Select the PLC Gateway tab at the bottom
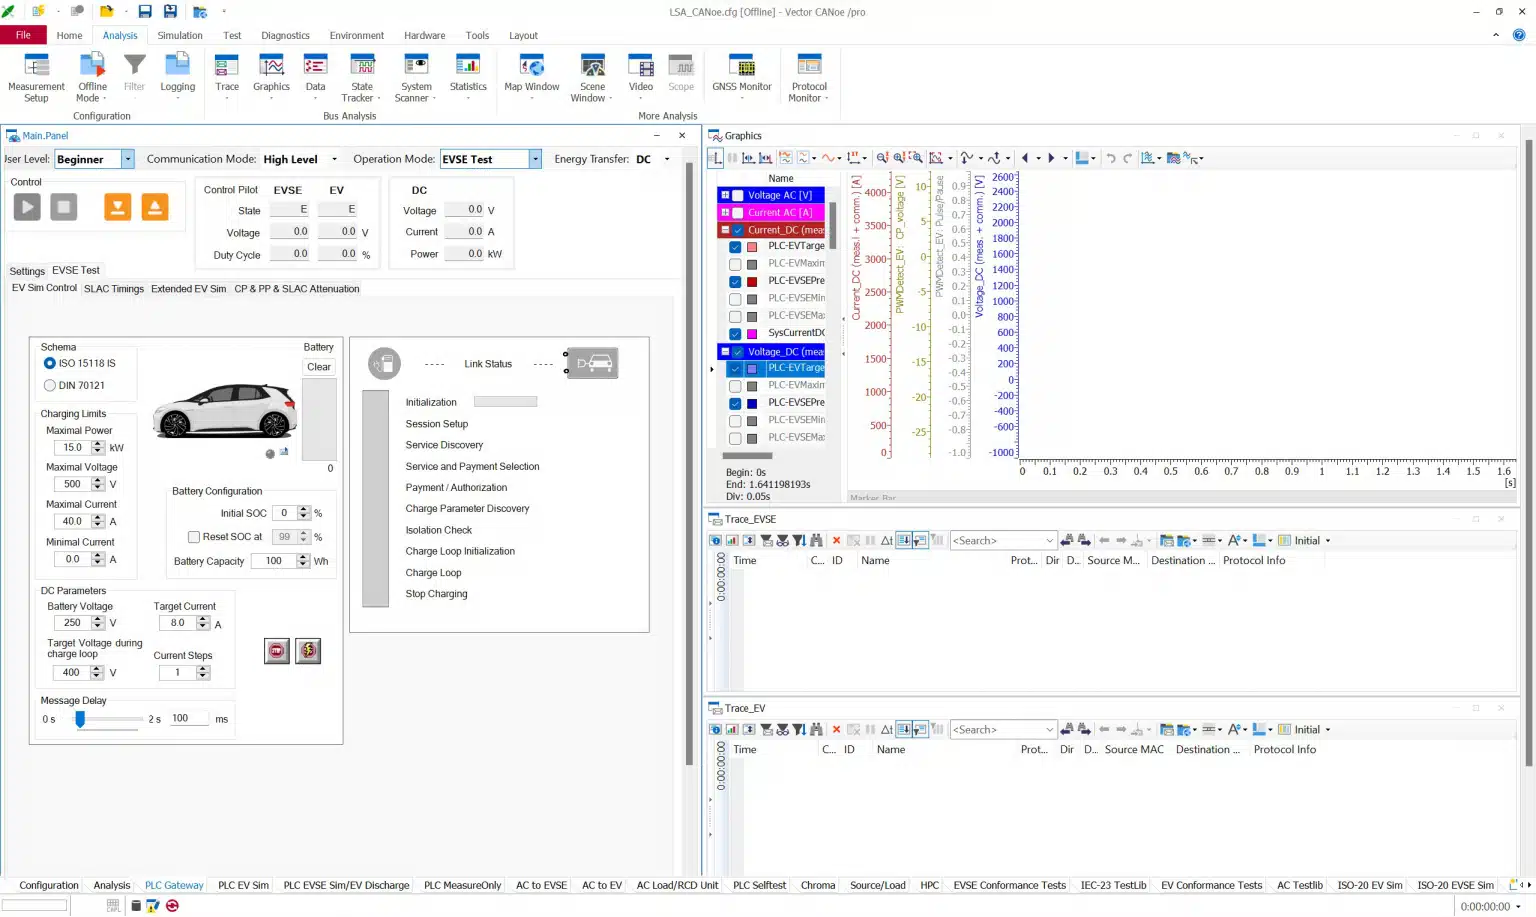The image size is (1536, 917). (173, 885)
